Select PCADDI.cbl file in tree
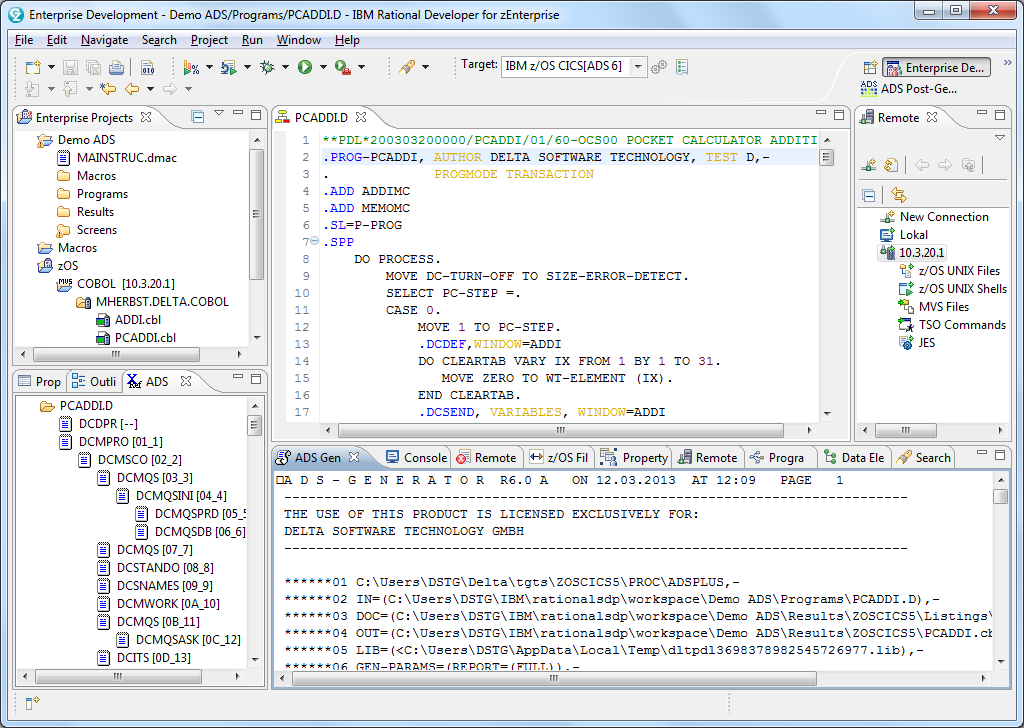The width and height of the screenshot is (1024, 728). pyautogui.click(x=145, y=338)
